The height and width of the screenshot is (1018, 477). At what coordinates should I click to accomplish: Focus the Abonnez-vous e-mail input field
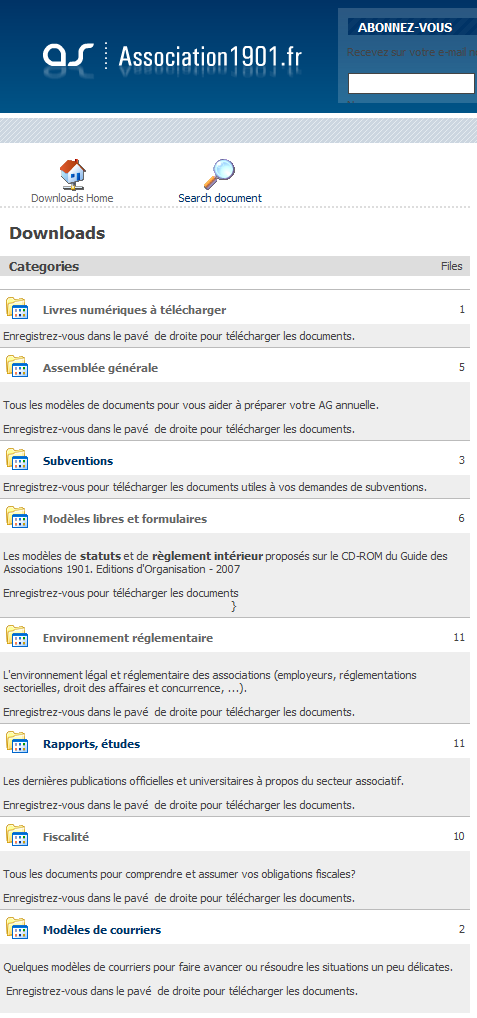pyautogui.click(x=411, y=84)
